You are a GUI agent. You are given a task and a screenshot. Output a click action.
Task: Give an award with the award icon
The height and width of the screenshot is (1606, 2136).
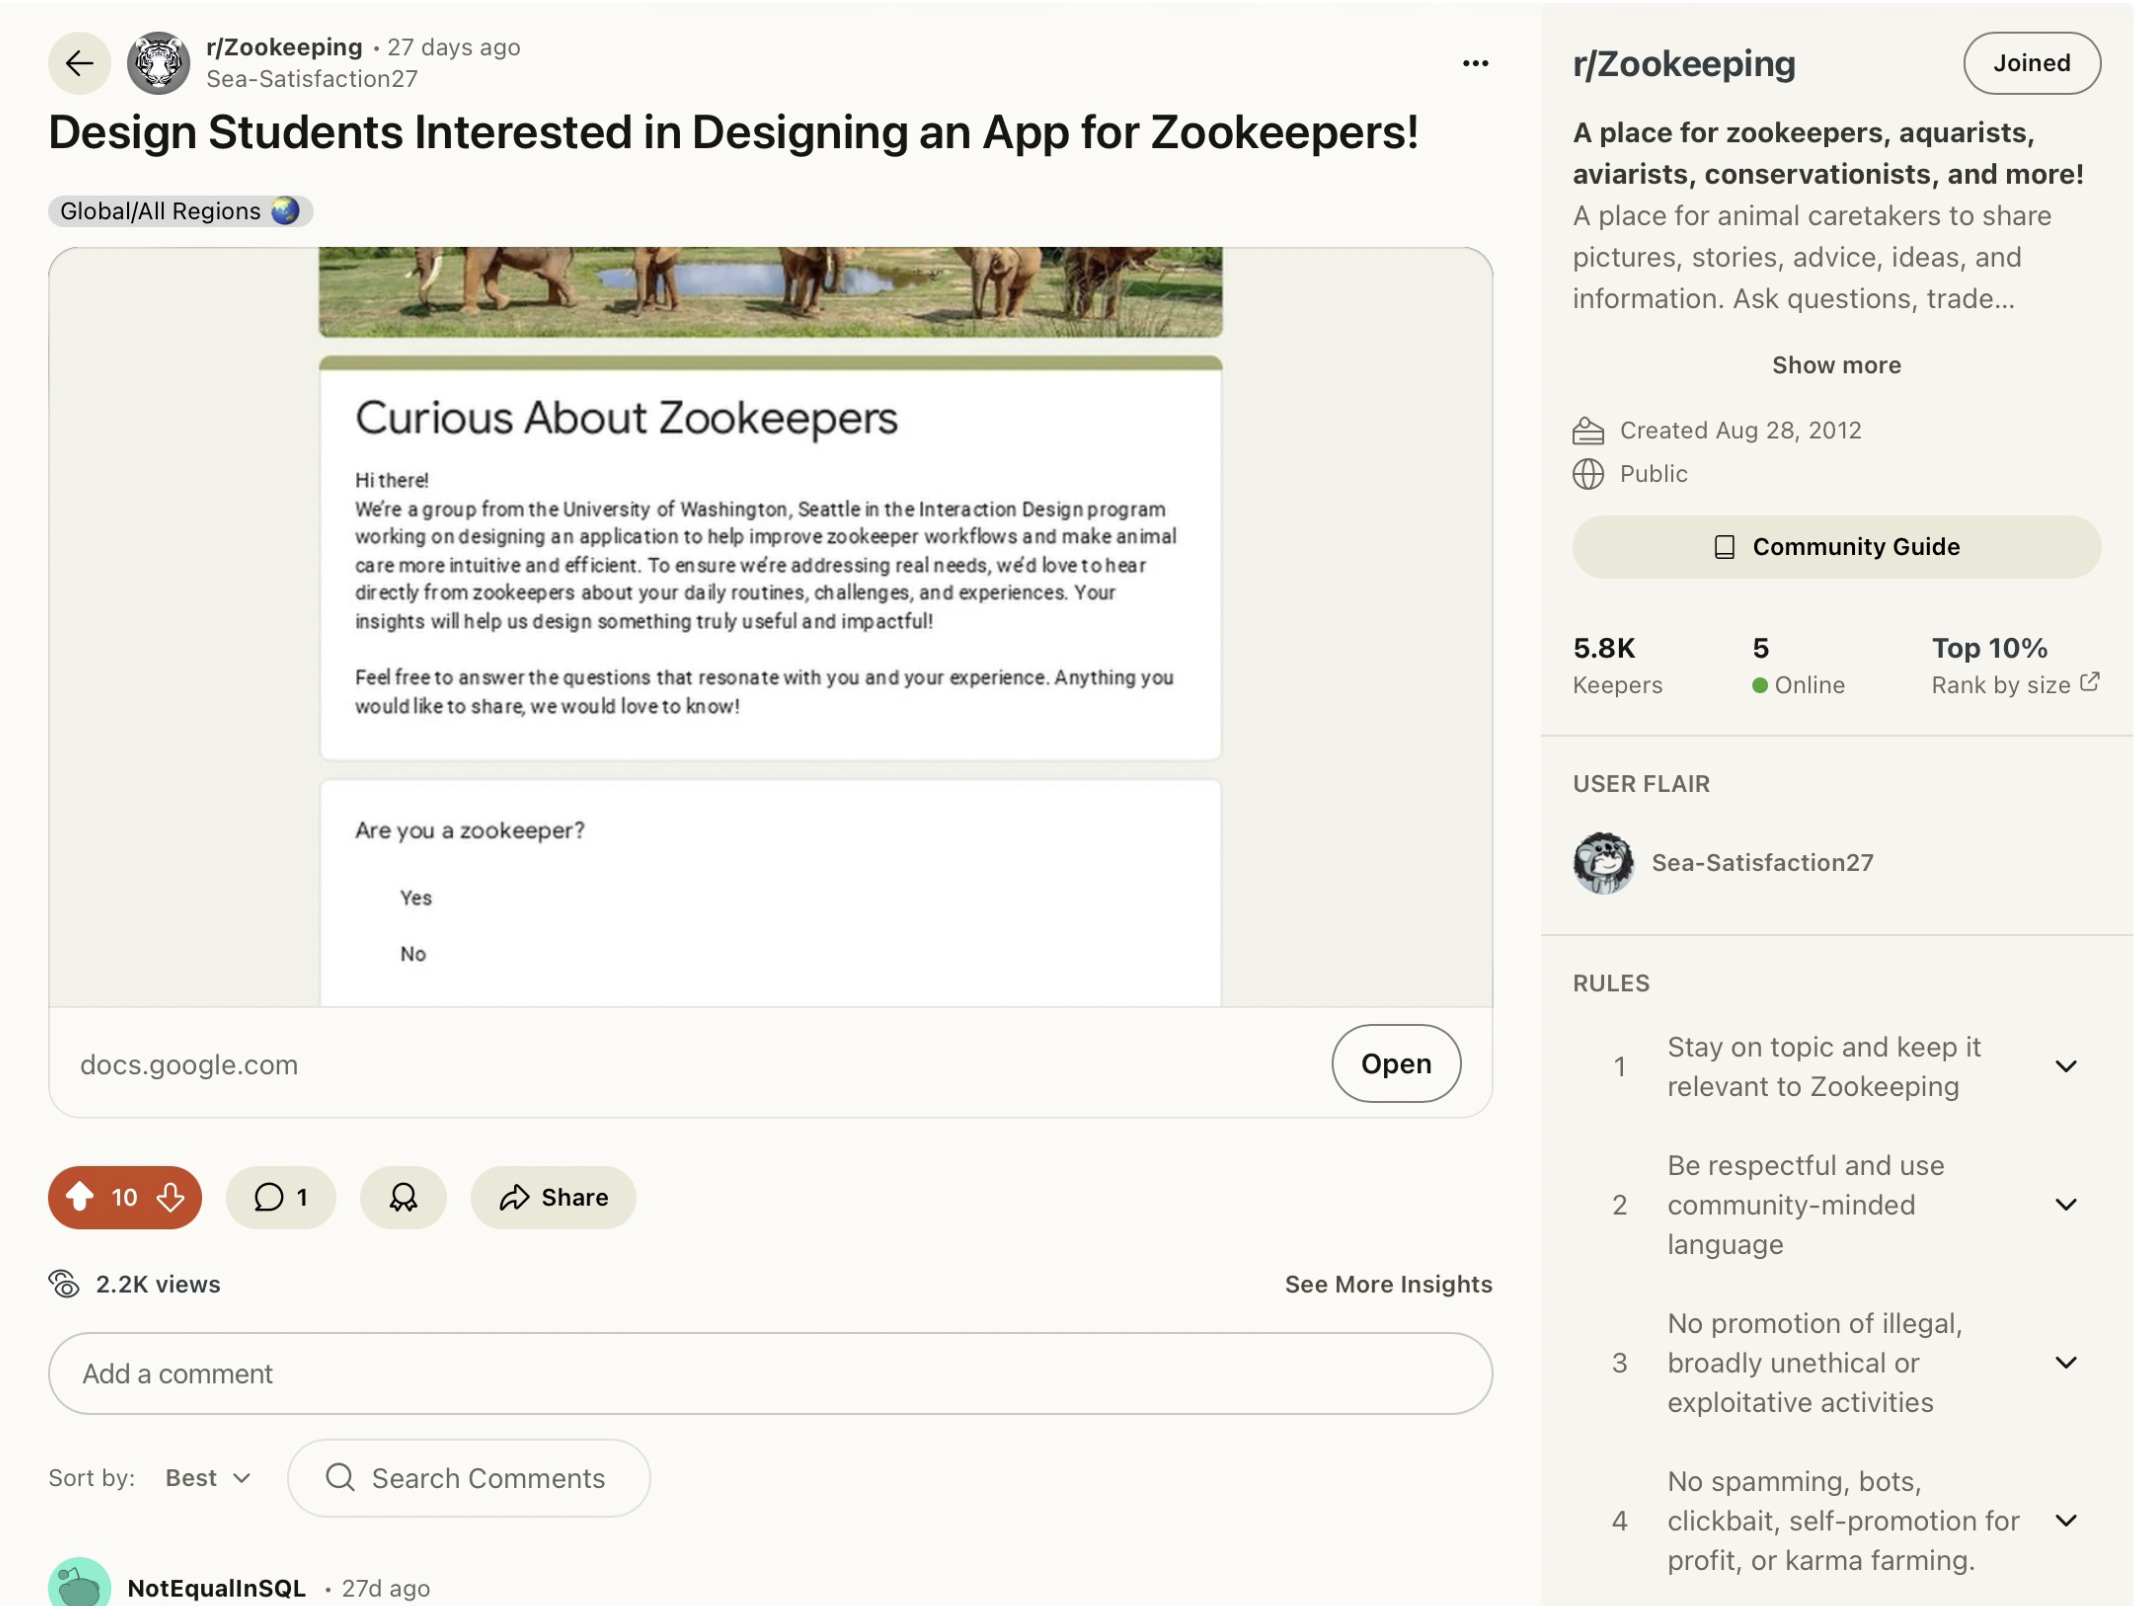(403, 1197)
